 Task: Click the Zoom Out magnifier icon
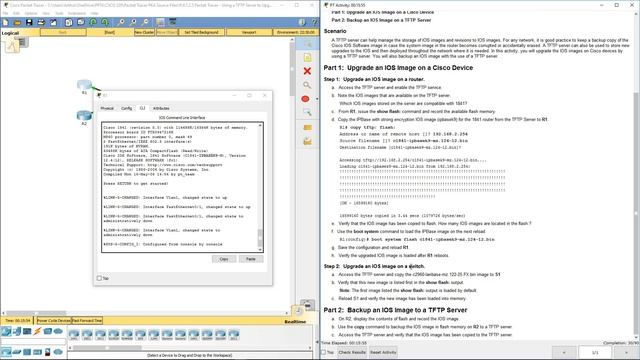[145, 22]
